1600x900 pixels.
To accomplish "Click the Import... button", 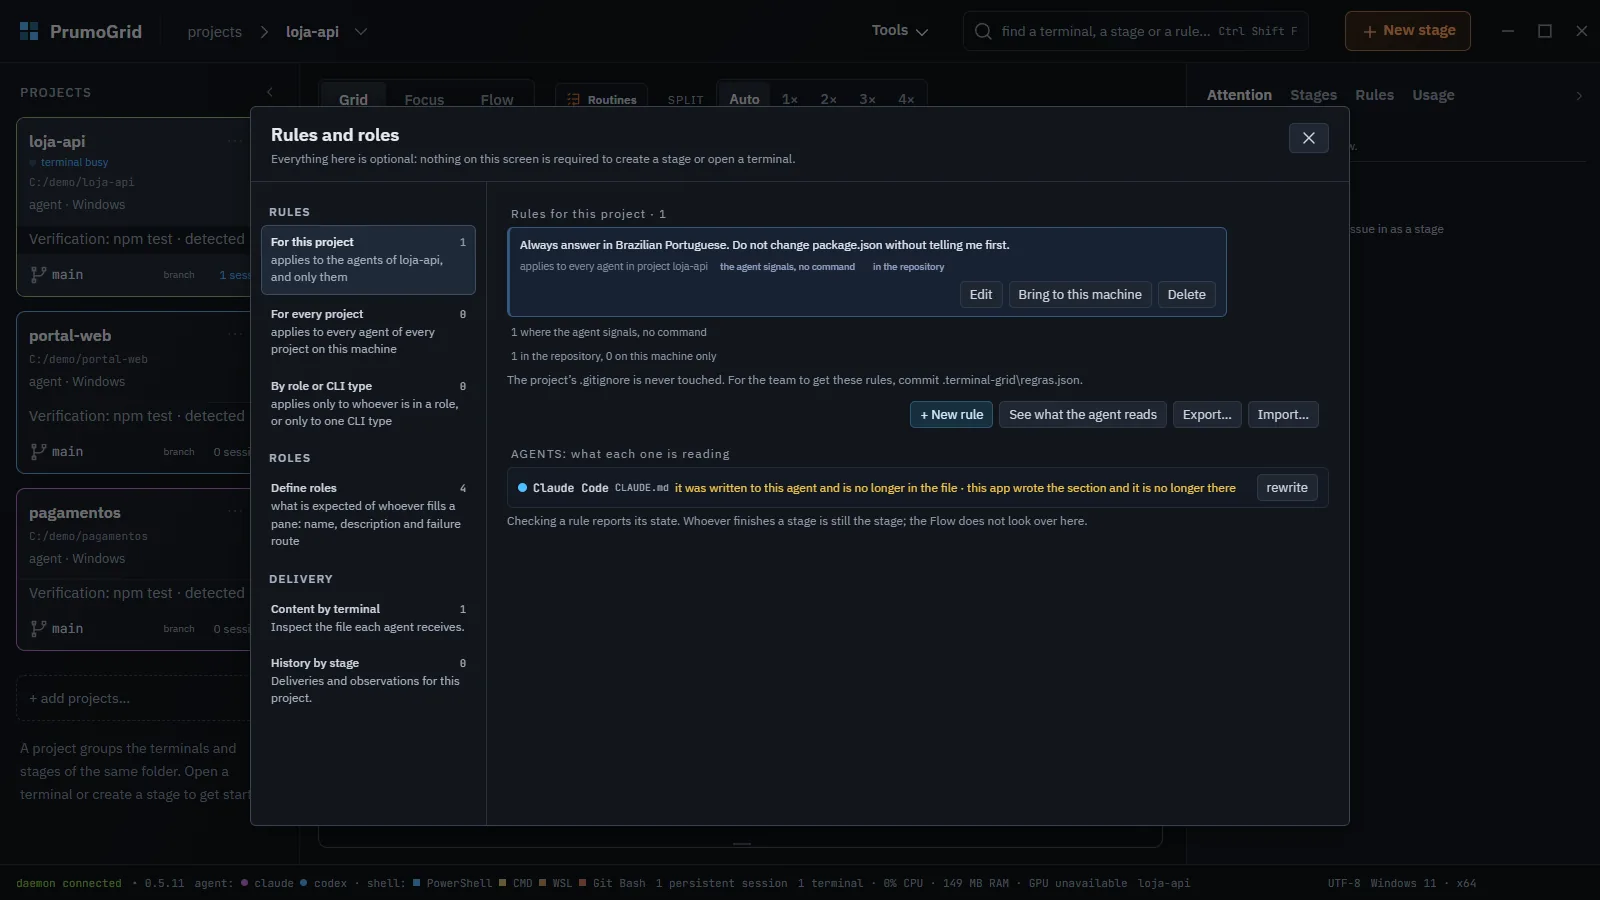I will 1283,414.
